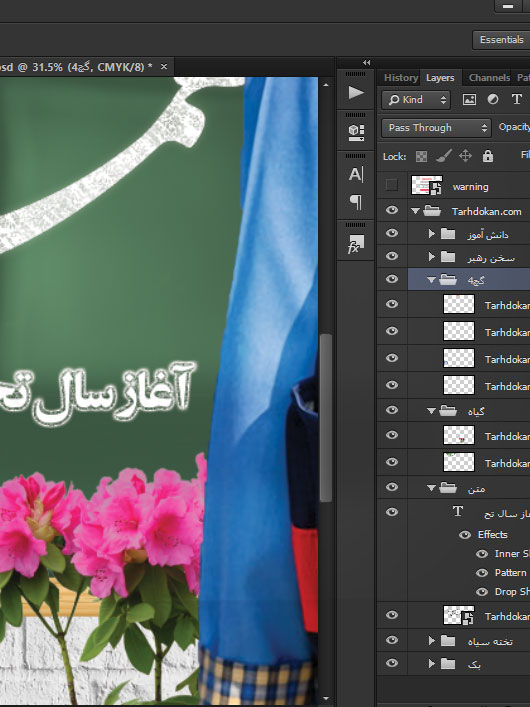This screenshot has height=707, width=530.
Task: Open the Kind filter dropdown
Action: (416, 100)
